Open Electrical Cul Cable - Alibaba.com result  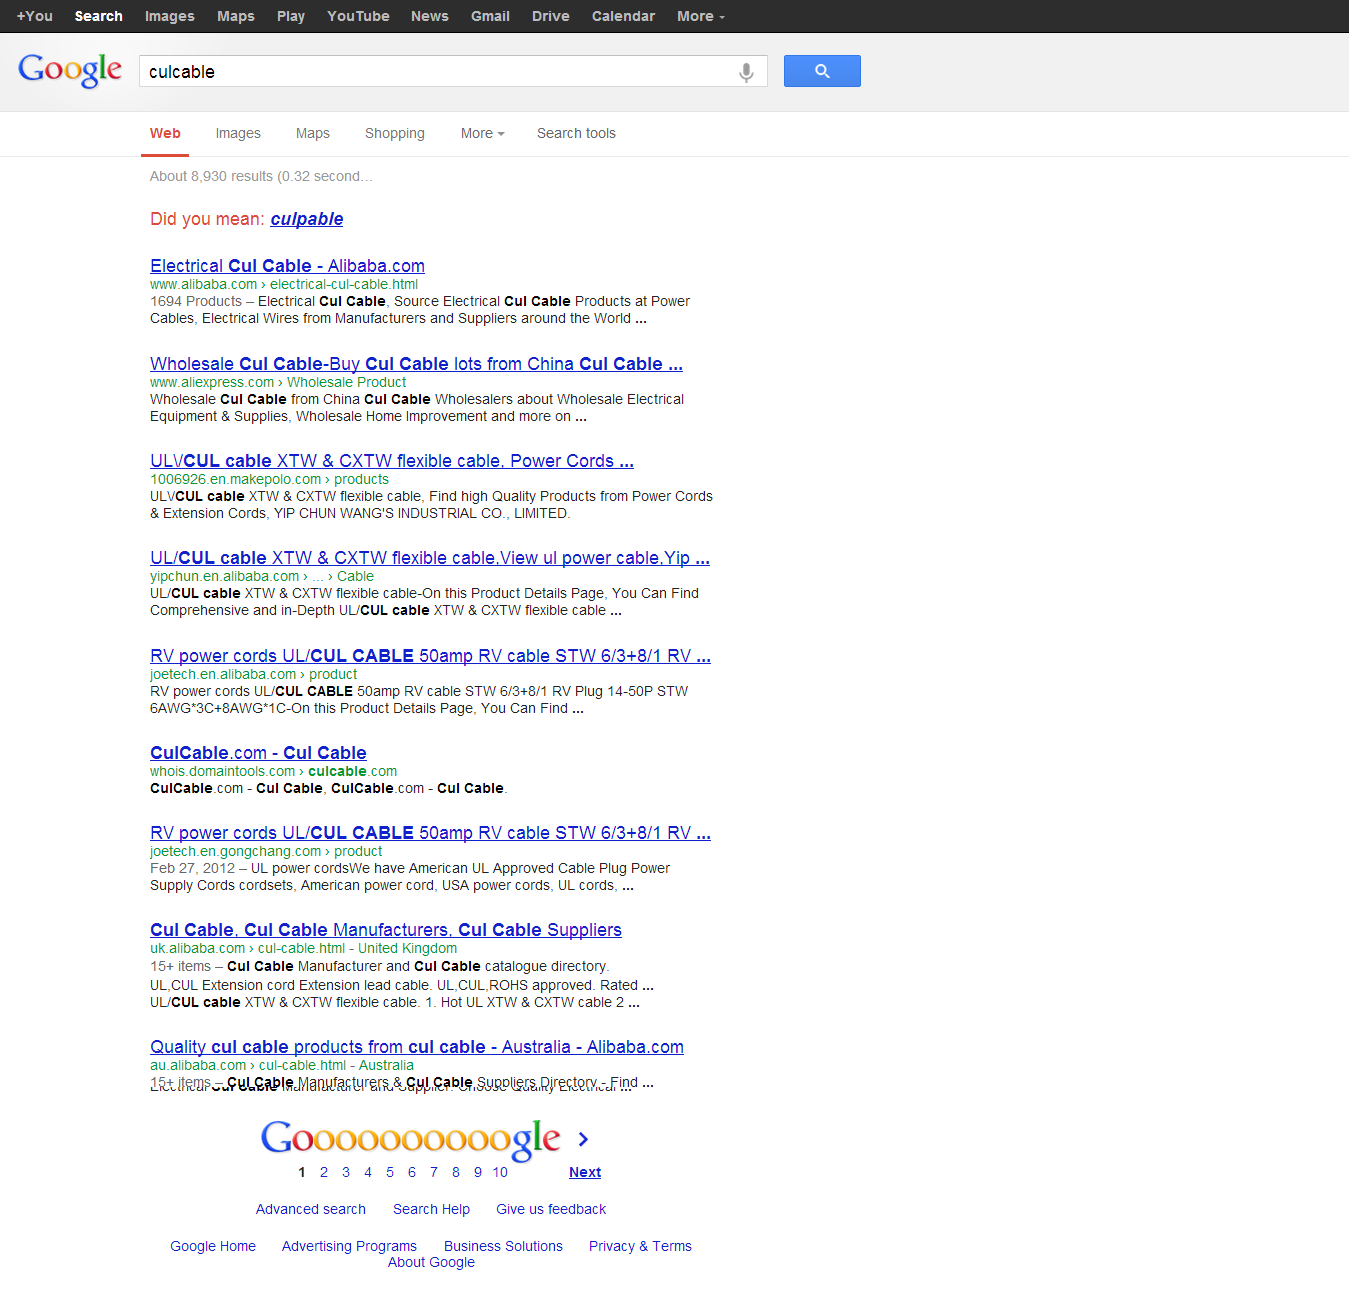pyautogui.click(x=287, y=266)
